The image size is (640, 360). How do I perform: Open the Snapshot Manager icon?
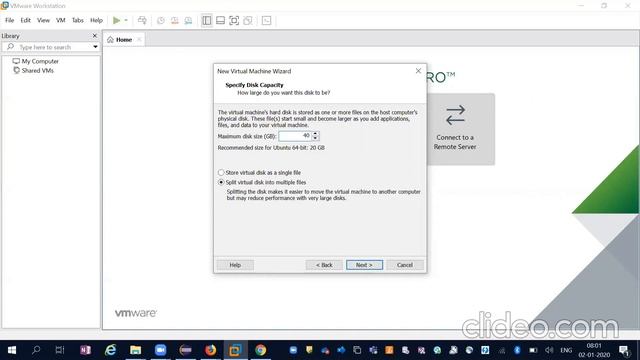click(x=188, y=20)
